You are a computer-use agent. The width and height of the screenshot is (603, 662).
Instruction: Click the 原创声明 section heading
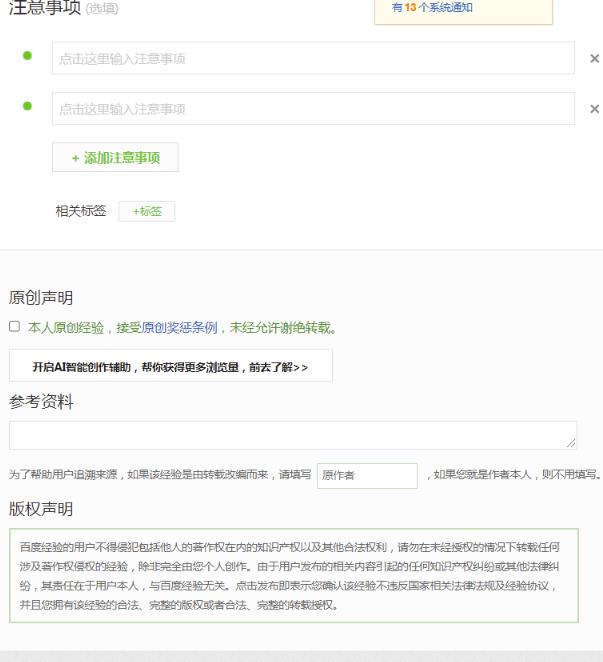41,297
